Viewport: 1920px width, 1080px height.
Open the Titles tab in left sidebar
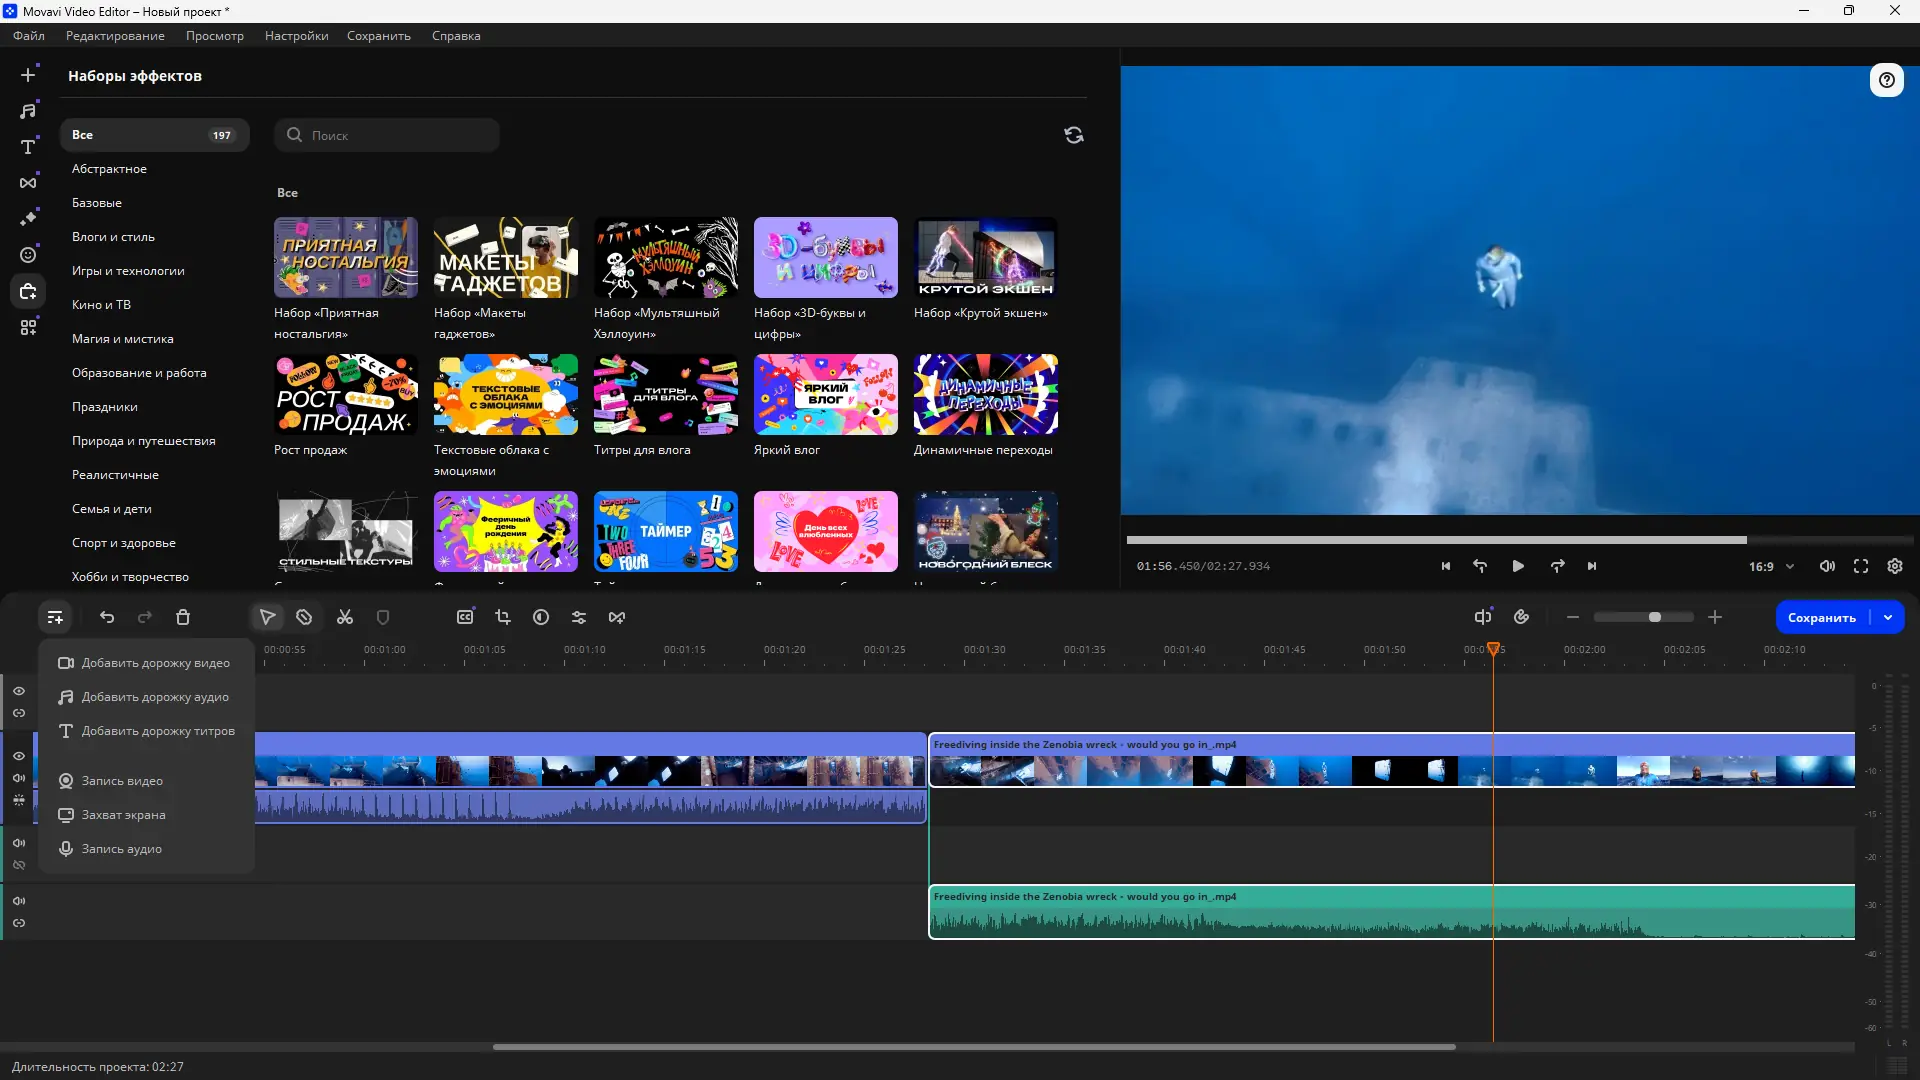28,147
